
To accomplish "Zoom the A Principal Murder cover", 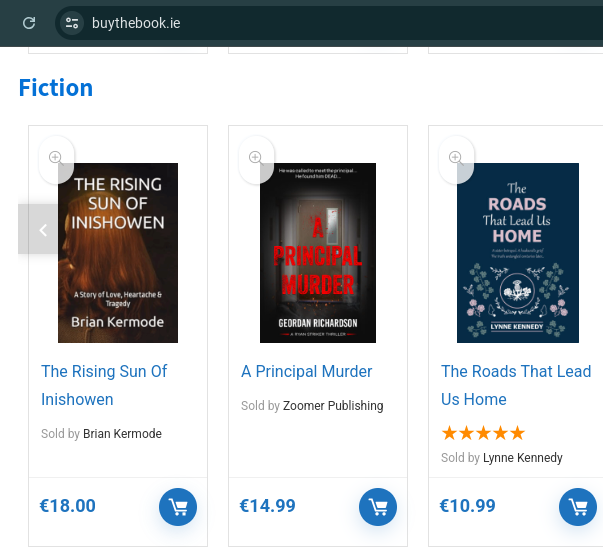I will click(256, 158).
